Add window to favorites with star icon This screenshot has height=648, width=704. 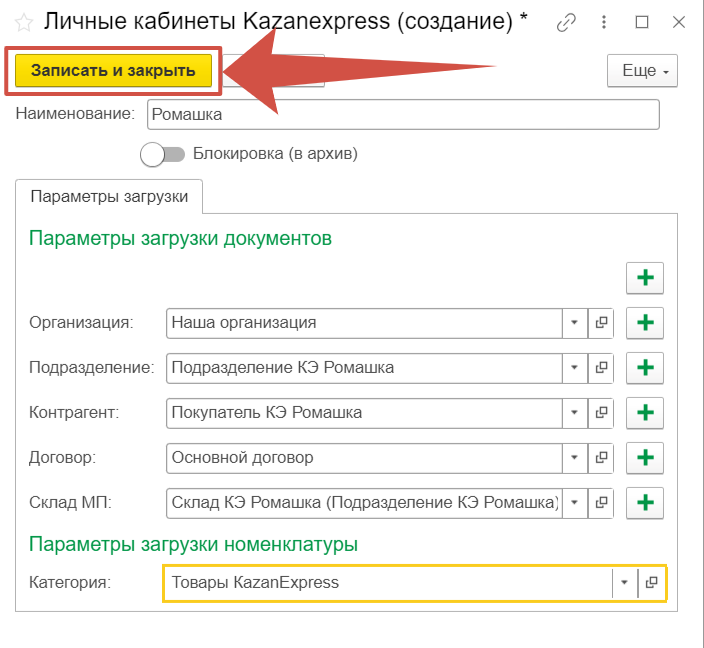tap(24, 21)
